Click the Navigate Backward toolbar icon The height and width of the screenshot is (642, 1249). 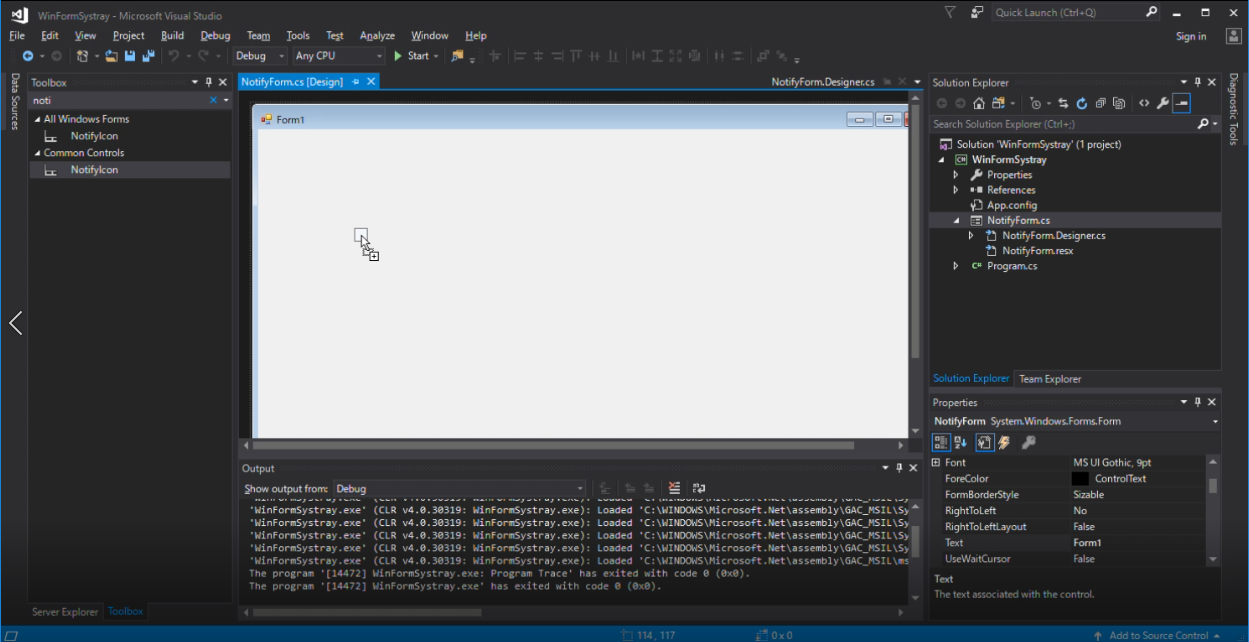coord(28,56)
